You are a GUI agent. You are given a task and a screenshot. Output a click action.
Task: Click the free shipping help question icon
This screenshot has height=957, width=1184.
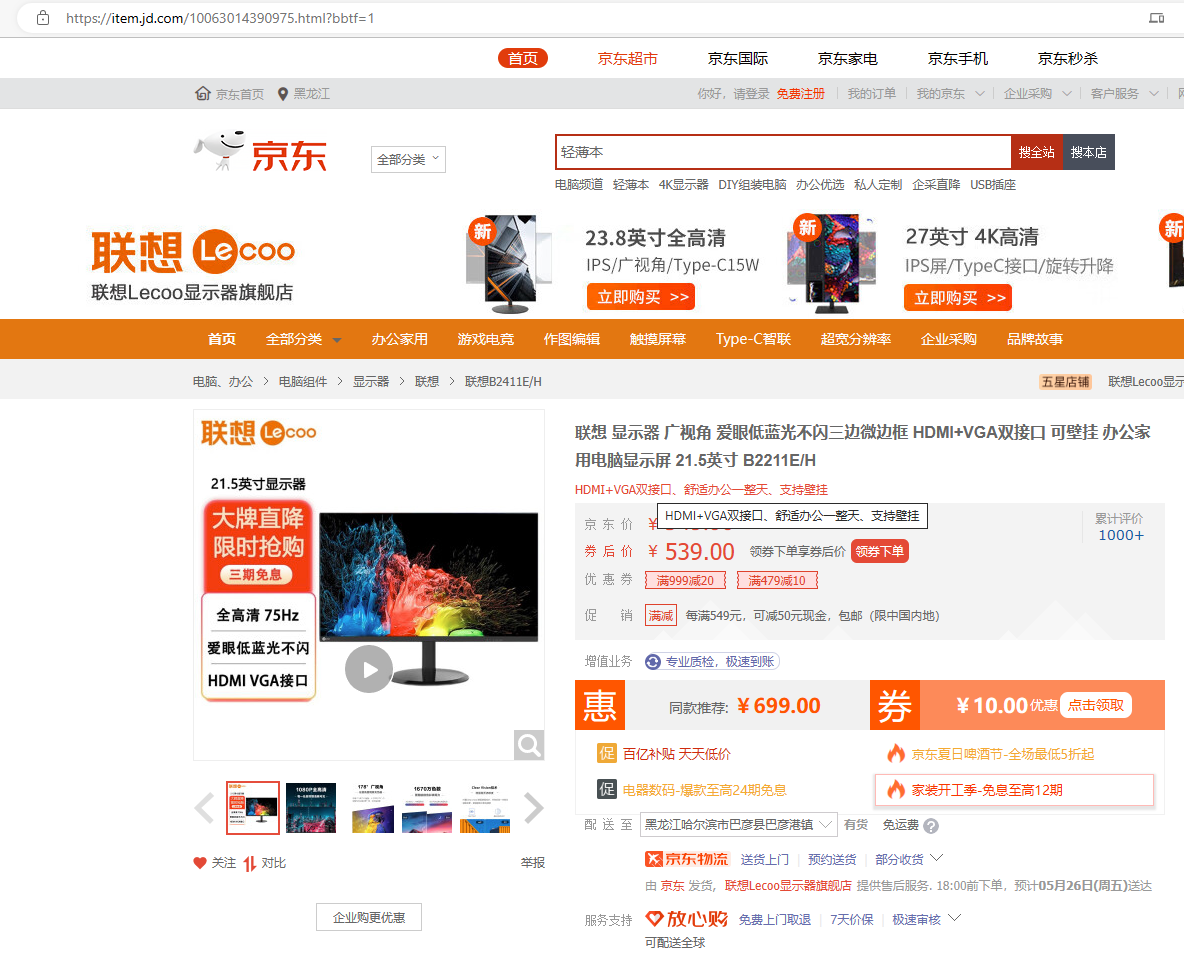[x=931, y=826]
